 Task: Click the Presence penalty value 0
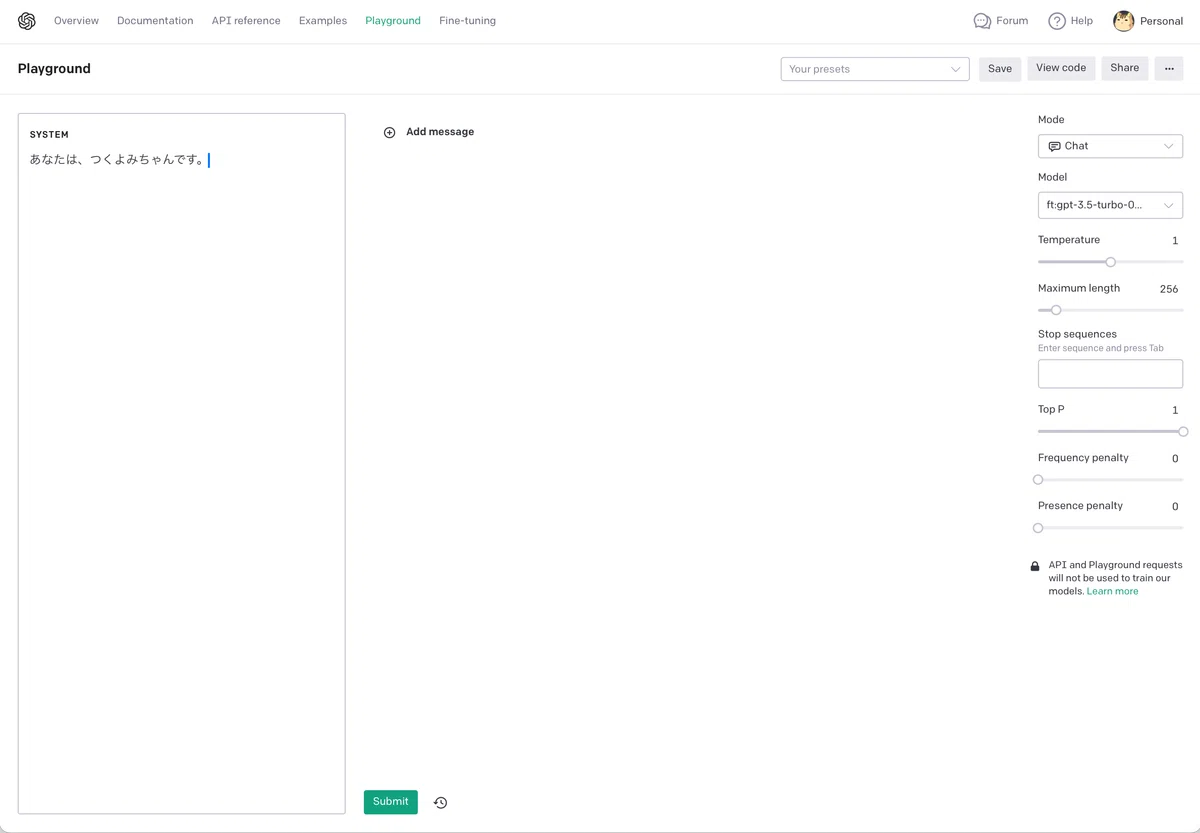tap(1175, 507)
